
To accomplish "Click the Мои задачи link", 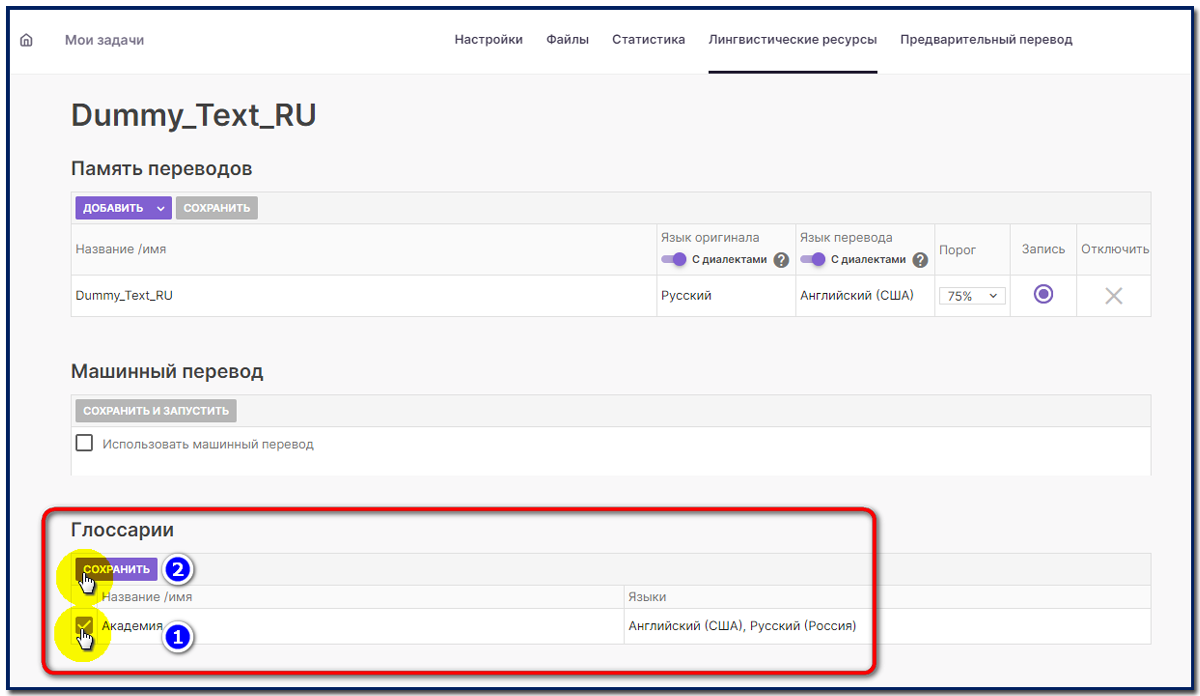I will point(104,40).
